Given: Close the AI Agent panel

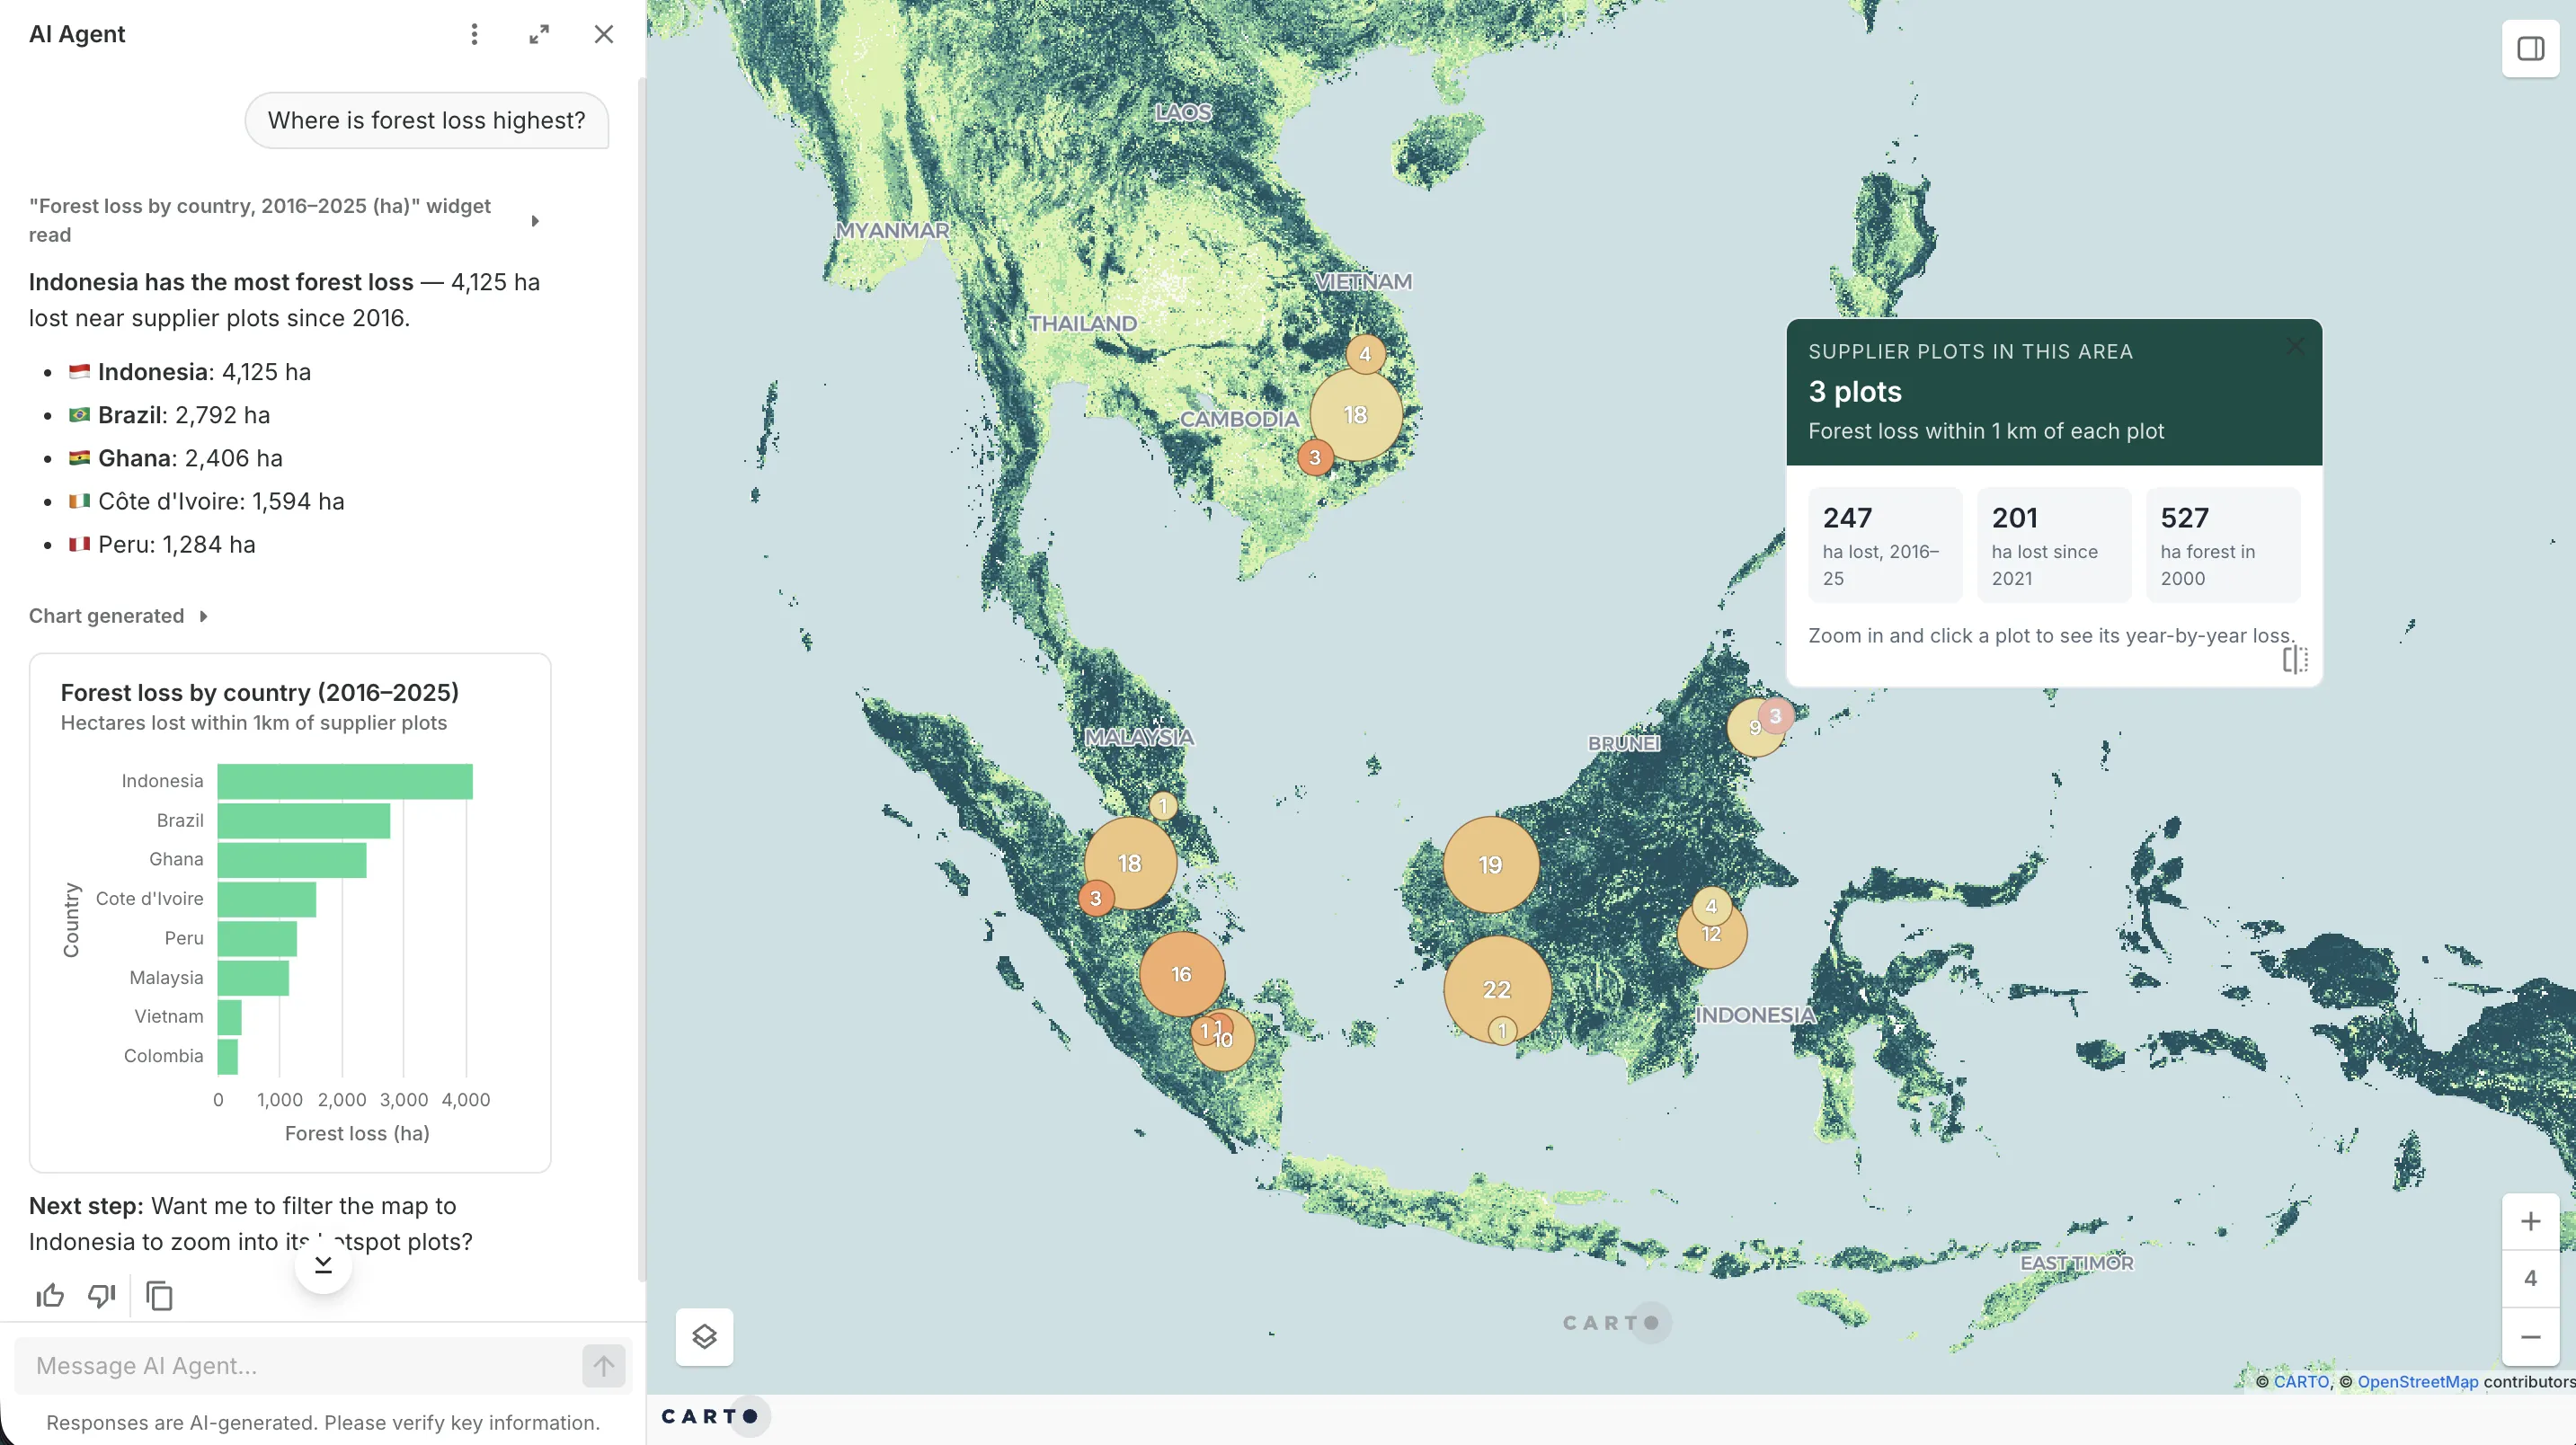Looking at the screenshot, I should click(604, 34).
